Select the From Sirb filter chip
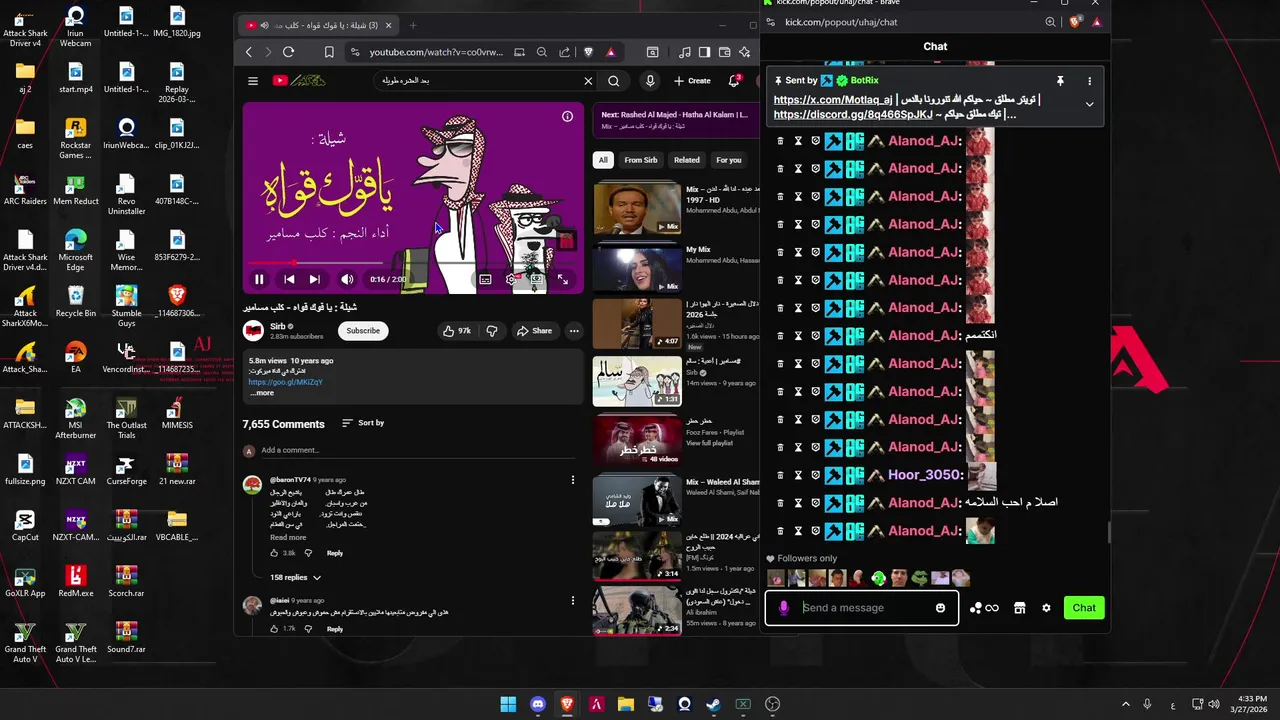This screenshot has height=720, width=1280. click(641, 160)
